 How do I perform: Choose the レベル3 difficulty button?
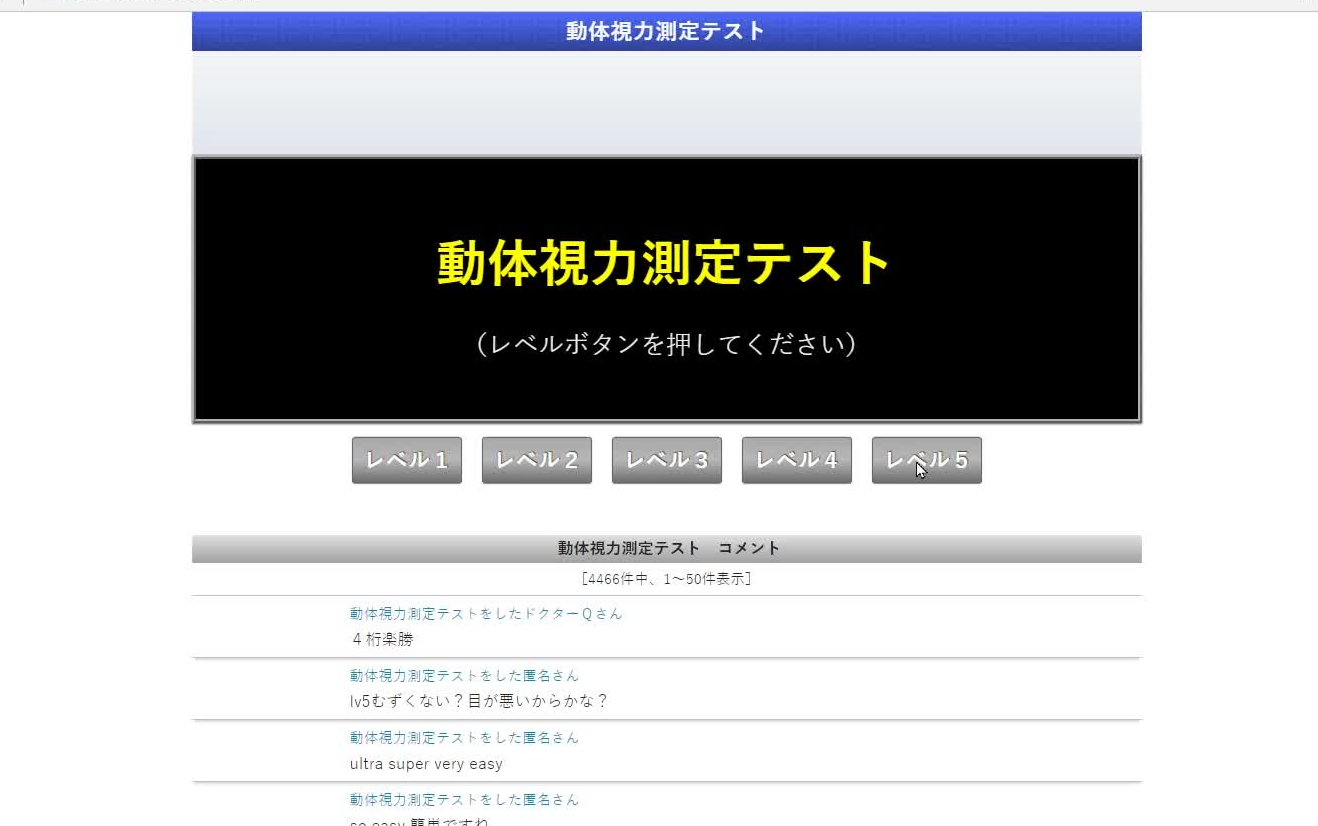click(x=667, y=460)
